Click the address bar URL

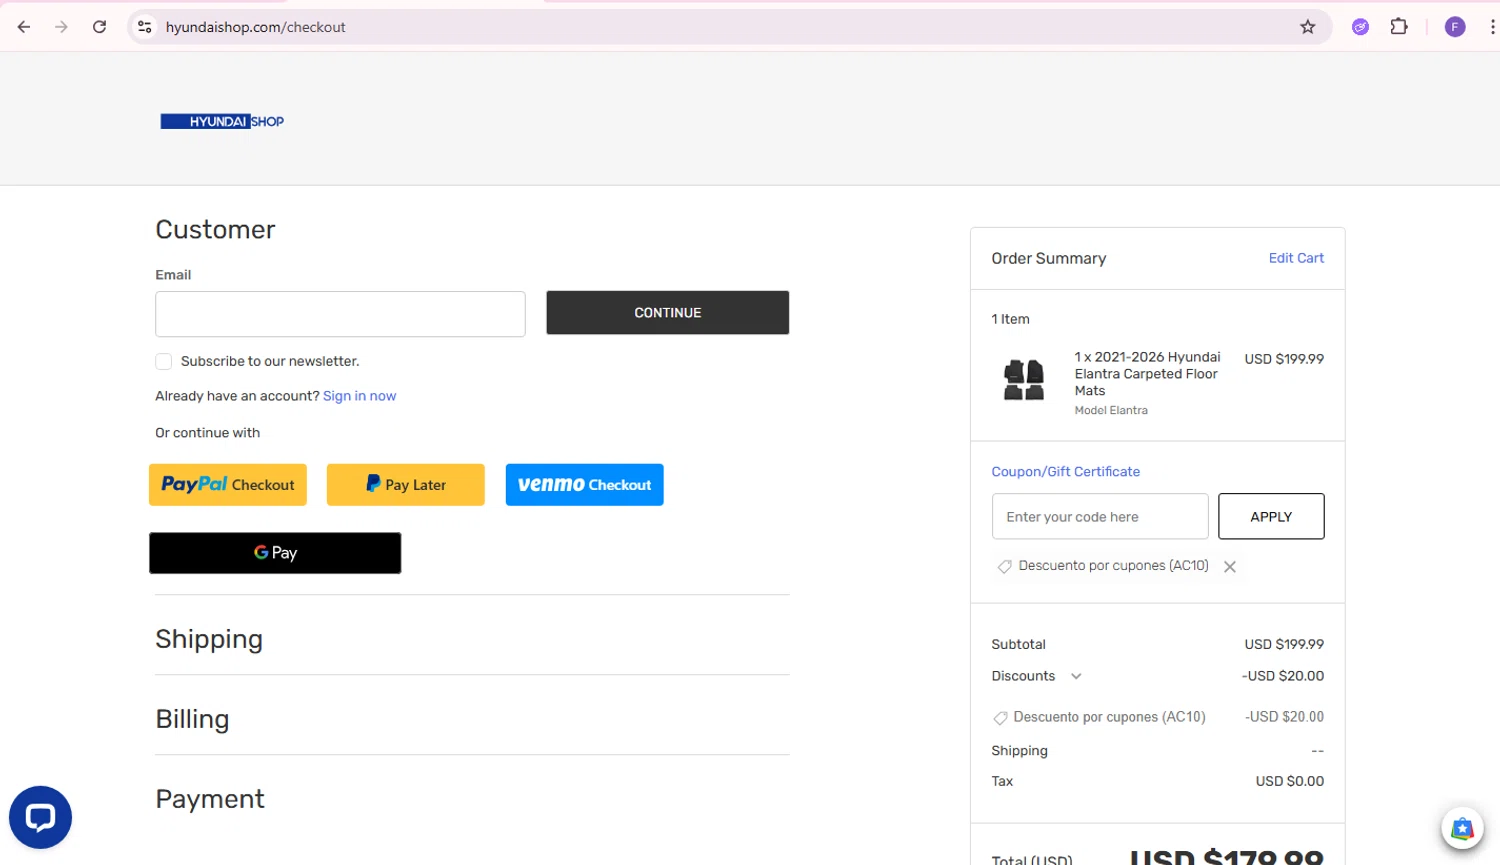[255, 27]
